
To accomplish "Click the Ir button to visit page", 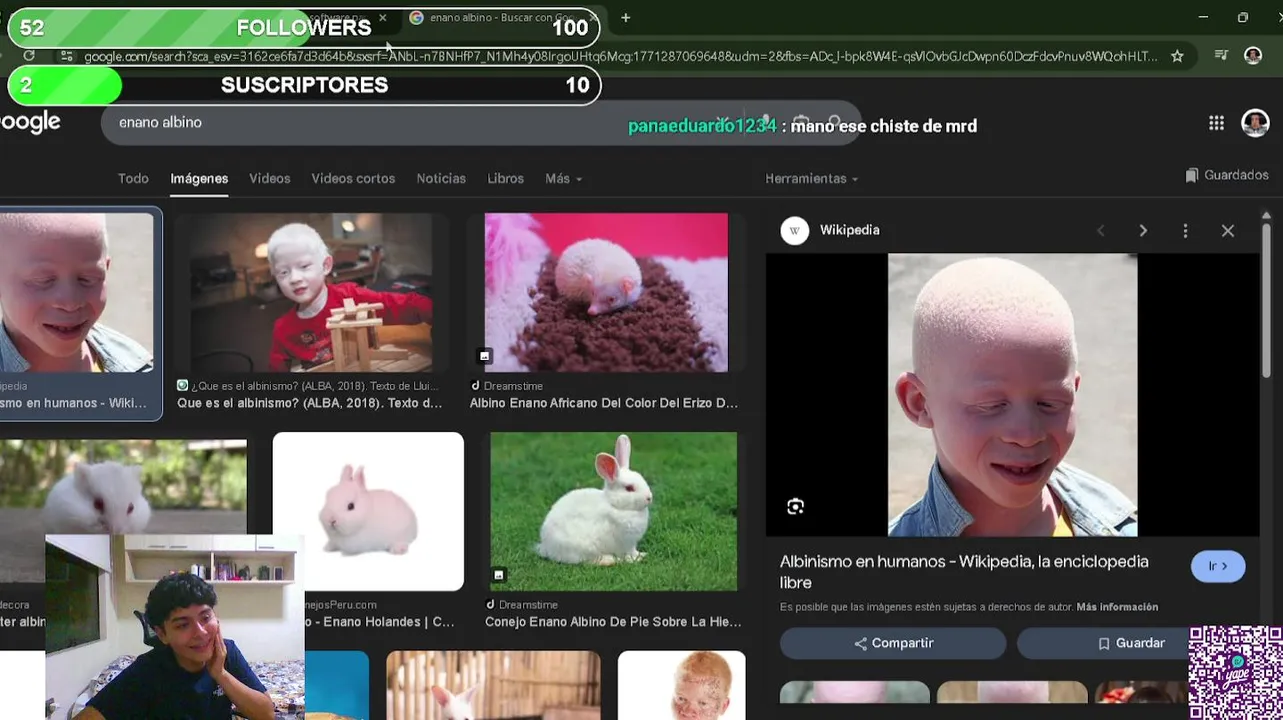I will point(1217,566).
